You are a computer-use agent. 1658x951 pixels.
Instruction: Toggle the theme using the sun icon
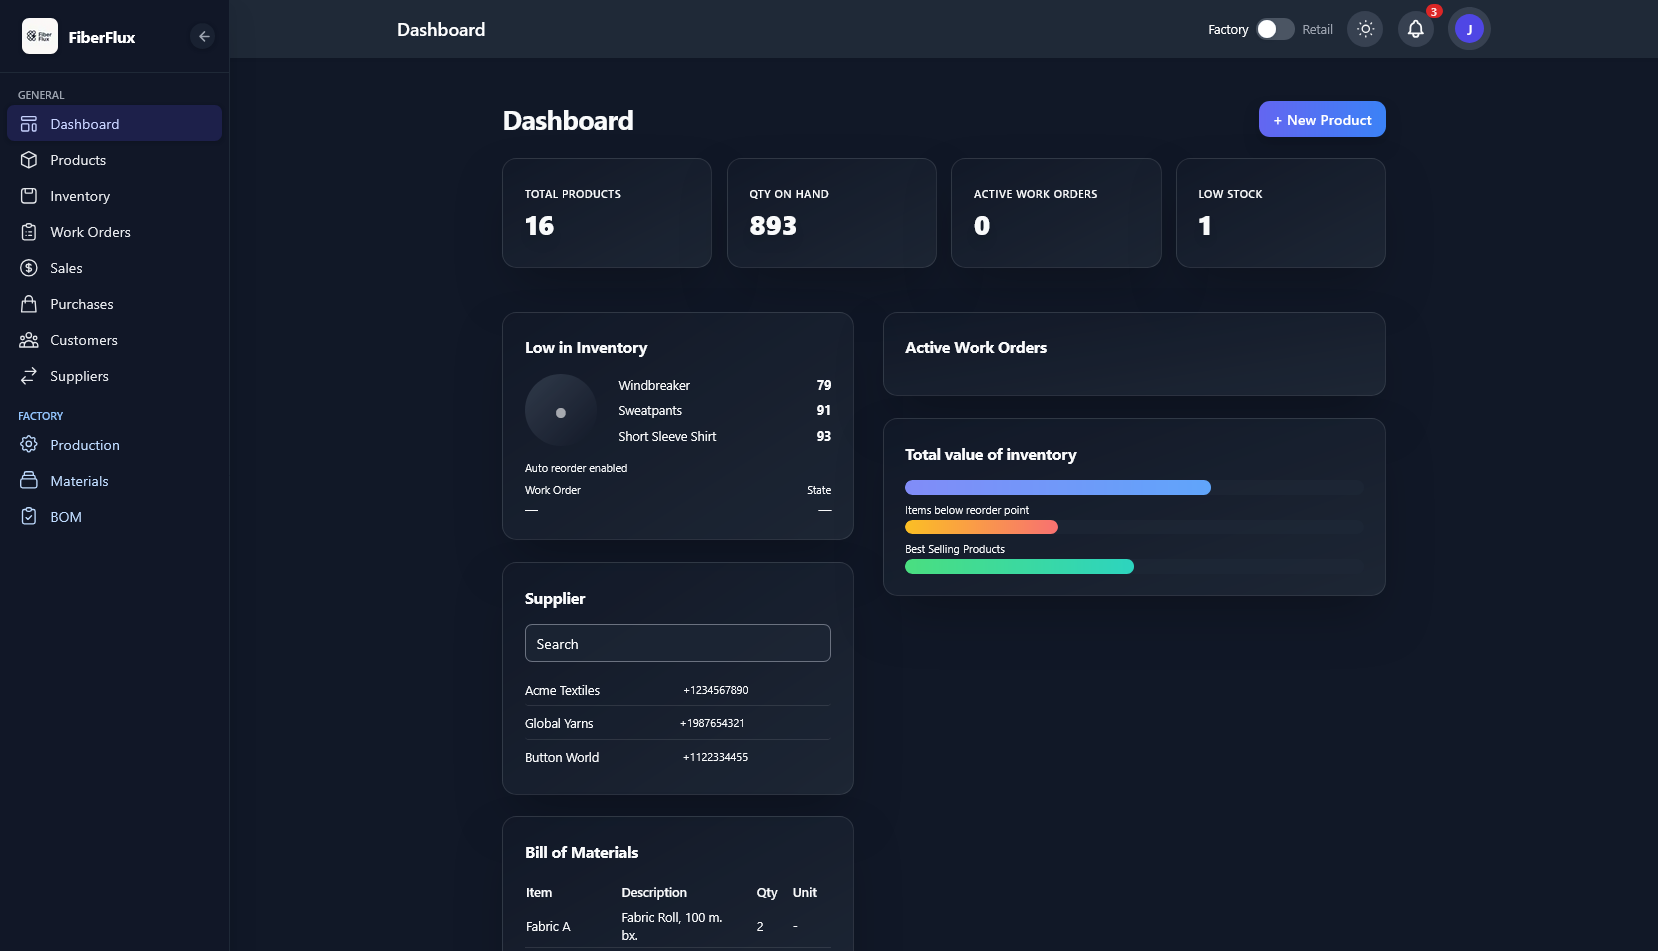pos(1364,29)
